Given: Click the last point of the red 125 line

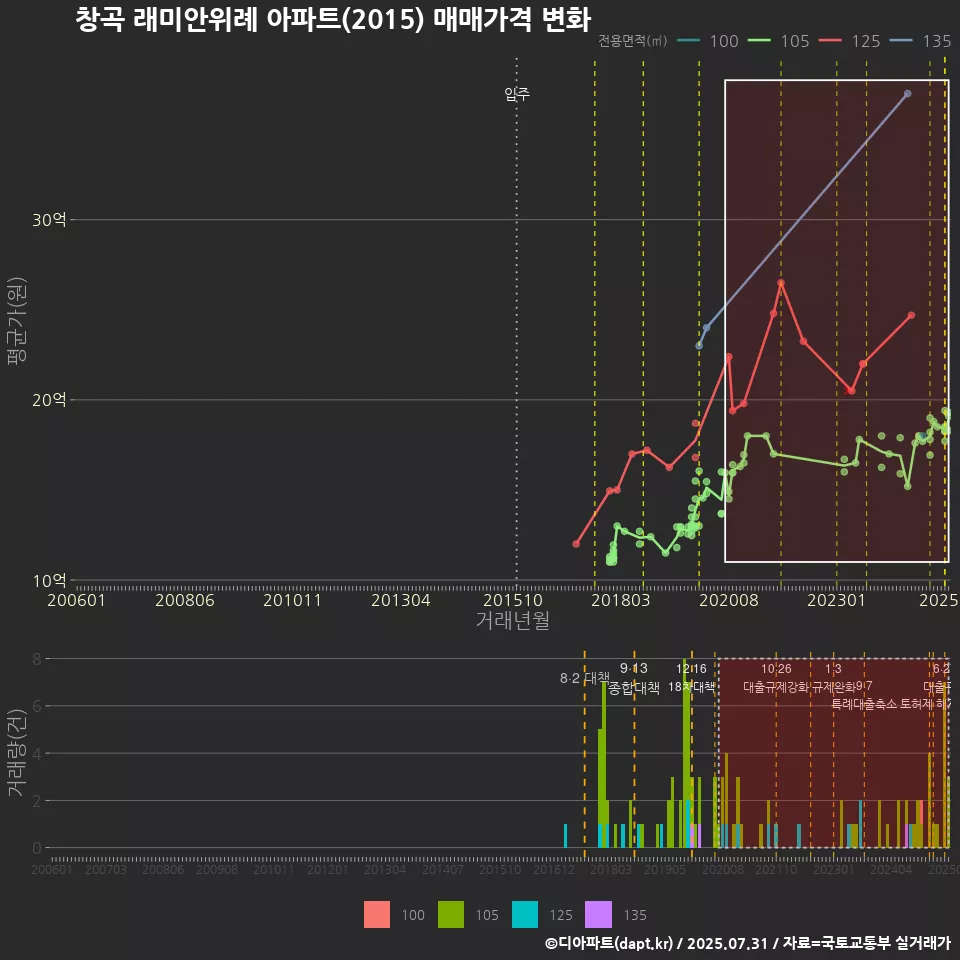Looking at the screenshot, I should pos(911,315).
